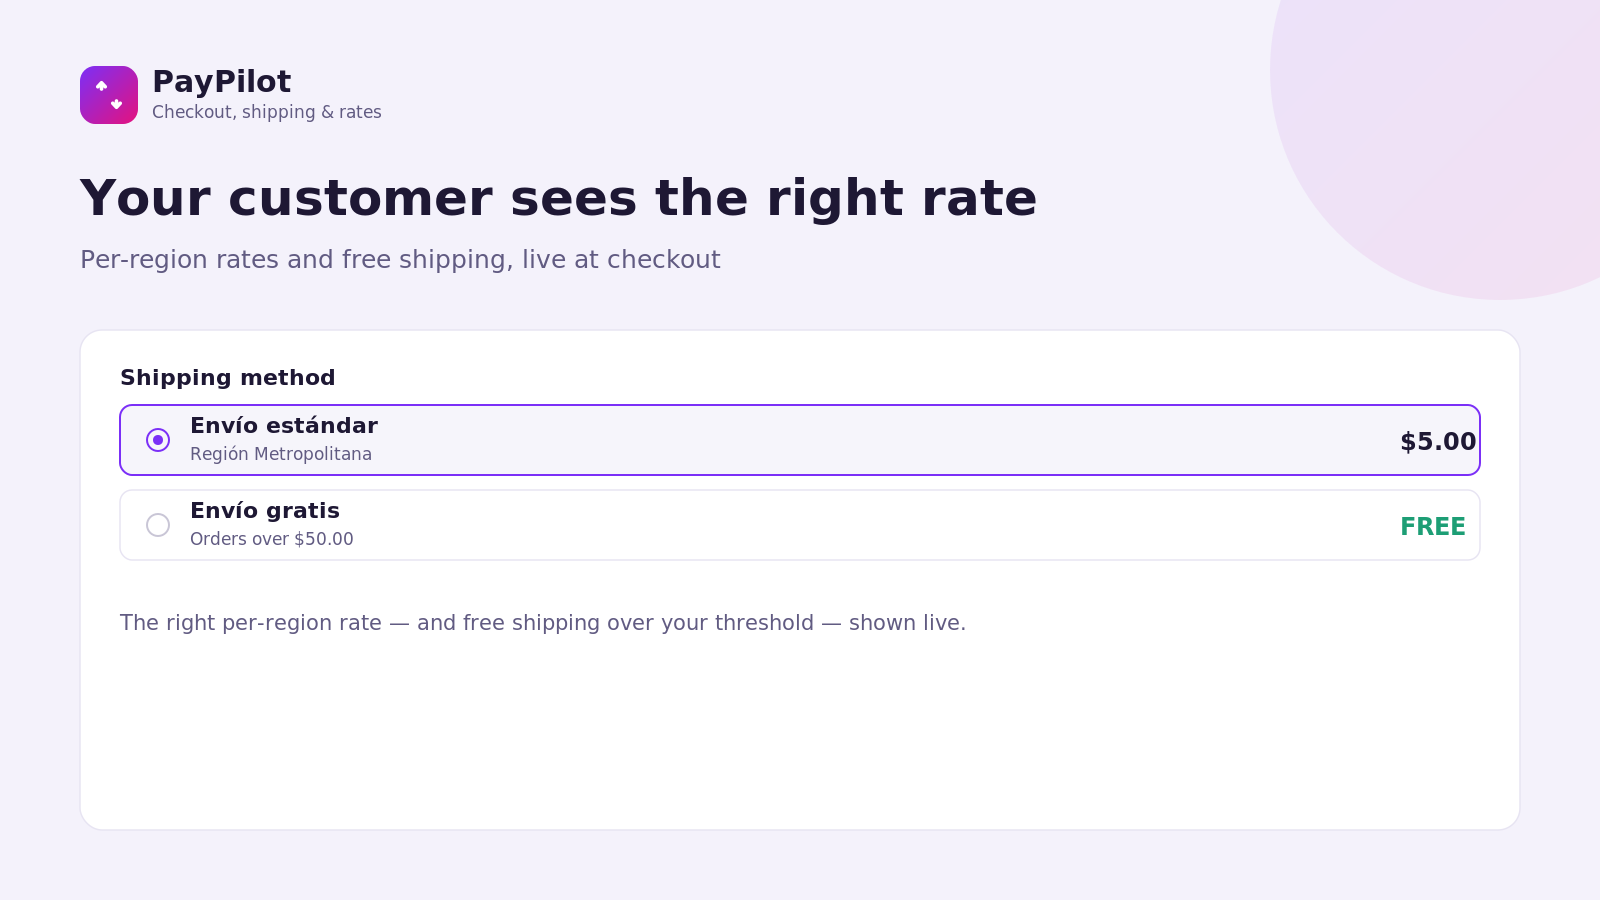Screen dimensions: 1600x900
Task: Click the PayPilot gradient logo icon
Action: 109,95
